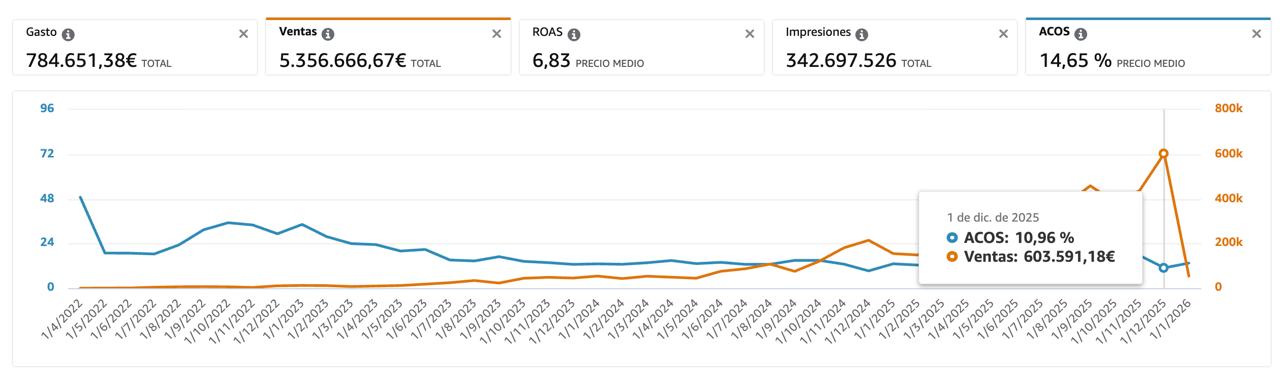
Task: Click the orange Ventas data point at 1/12/2025
Action: 1163,153
